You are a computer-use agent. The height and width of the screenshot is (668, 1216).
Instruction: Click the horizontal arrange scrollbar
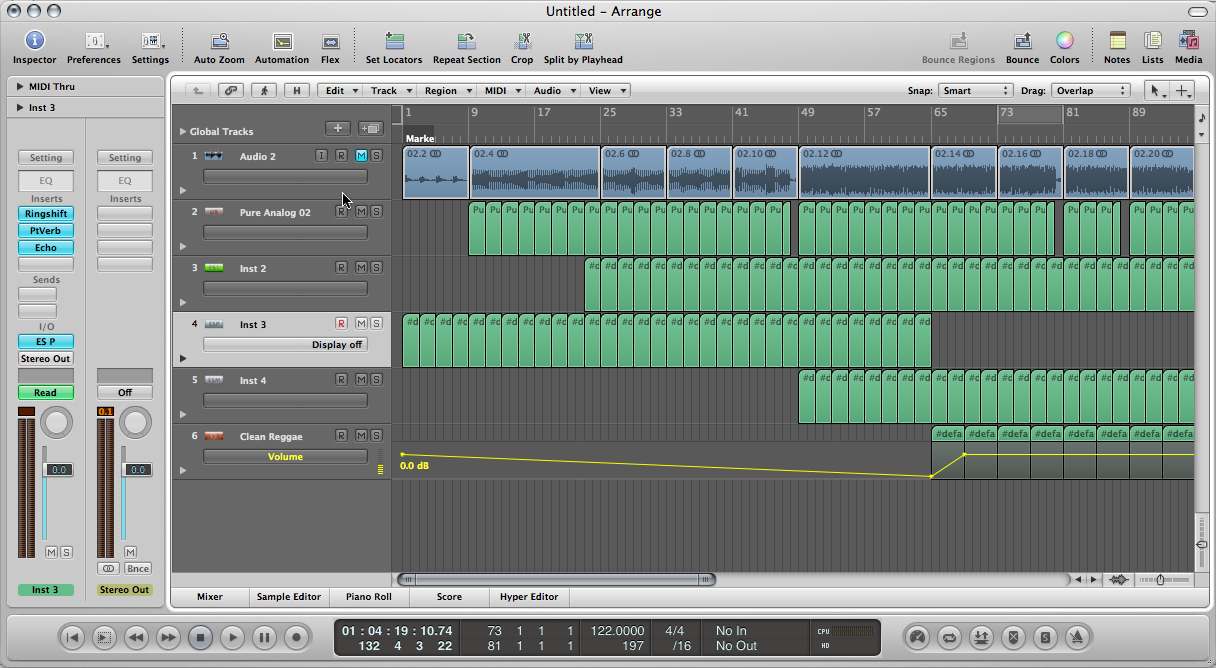557,579
